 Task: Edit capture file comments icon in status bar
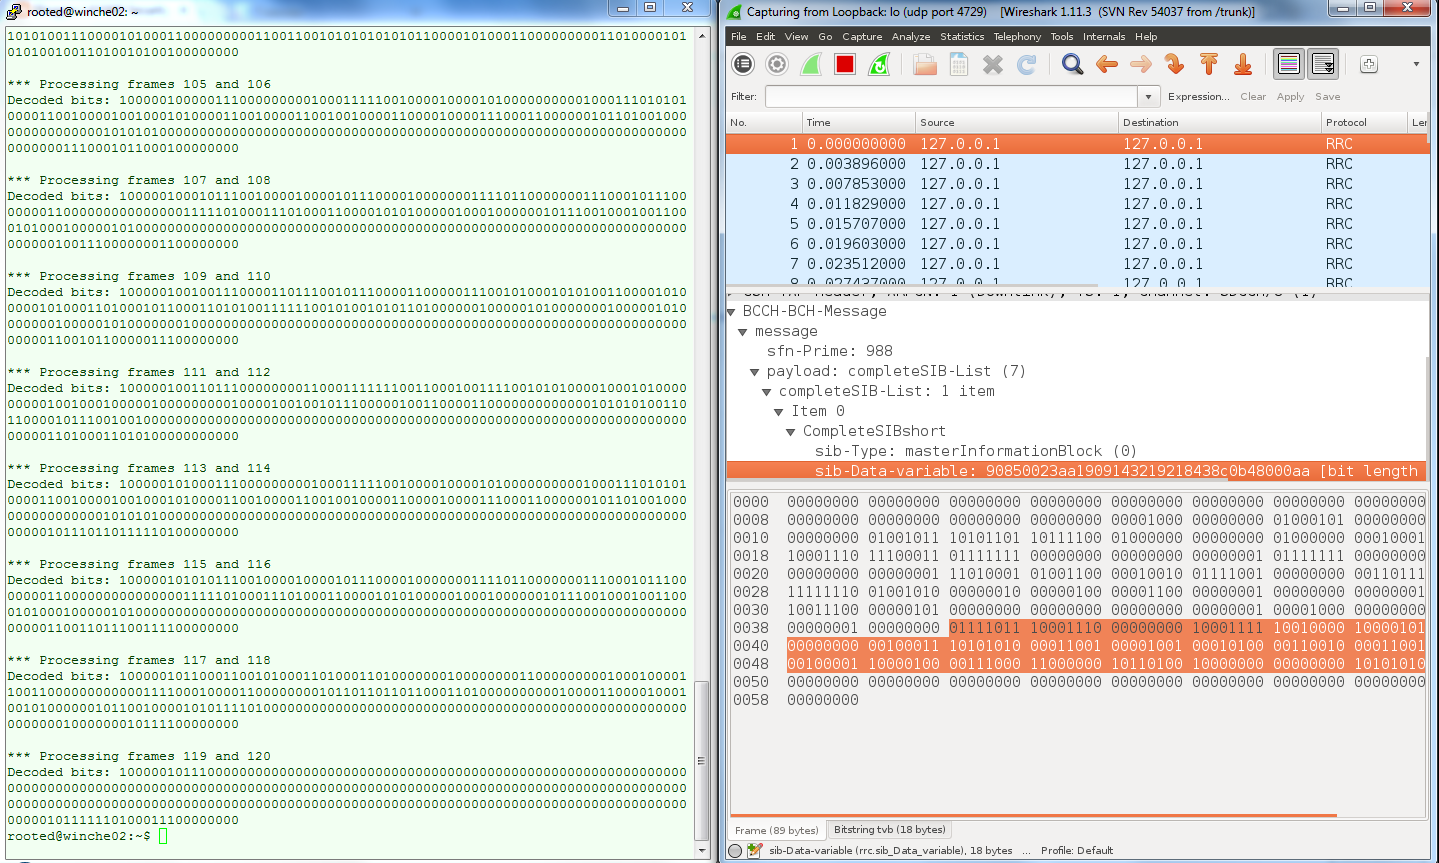(755, 851)
